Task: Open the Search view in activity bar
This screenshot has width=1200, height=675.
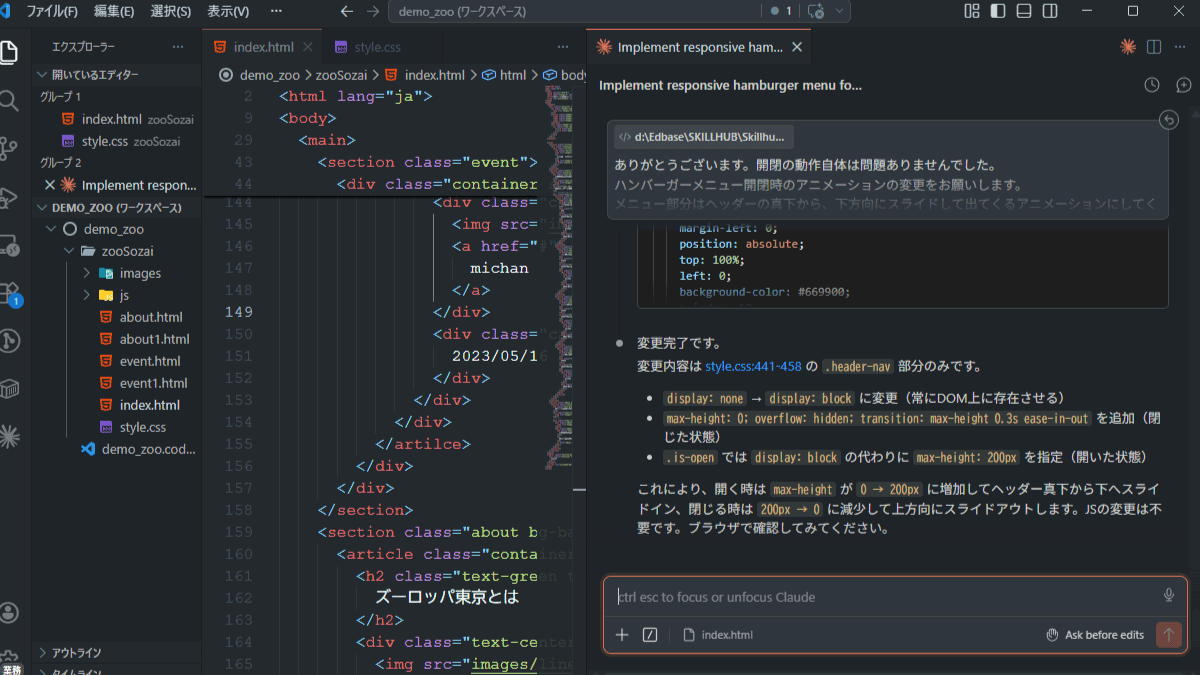Action: coord(10,100)
